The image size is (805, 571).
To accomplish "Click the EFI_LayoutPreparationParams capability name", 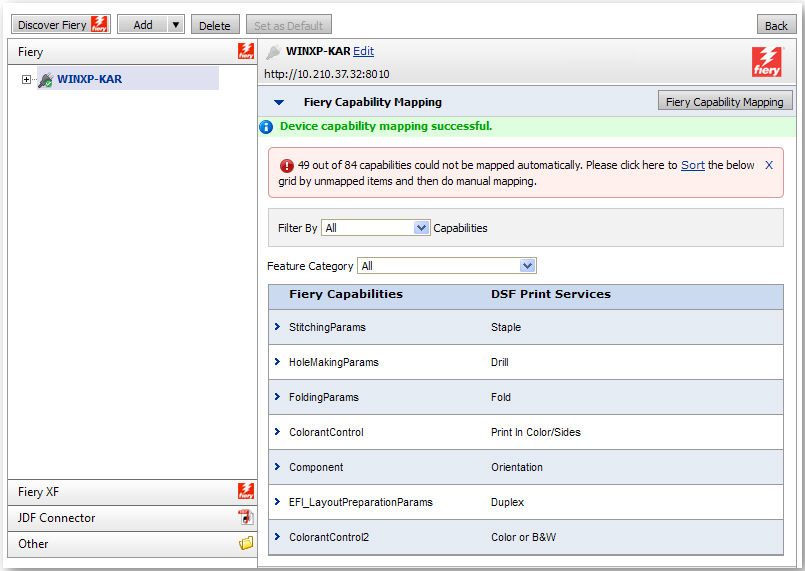I will (360, 502).
